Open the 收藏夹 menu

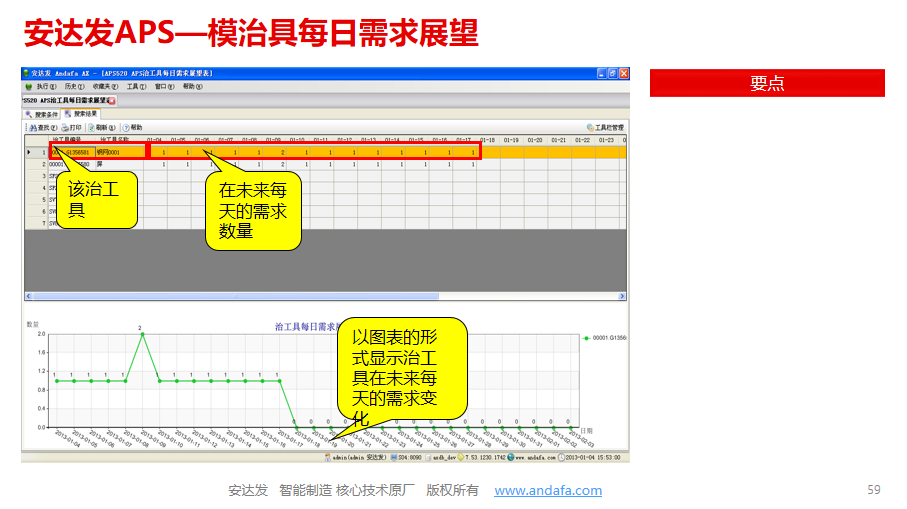coord(105,87)
